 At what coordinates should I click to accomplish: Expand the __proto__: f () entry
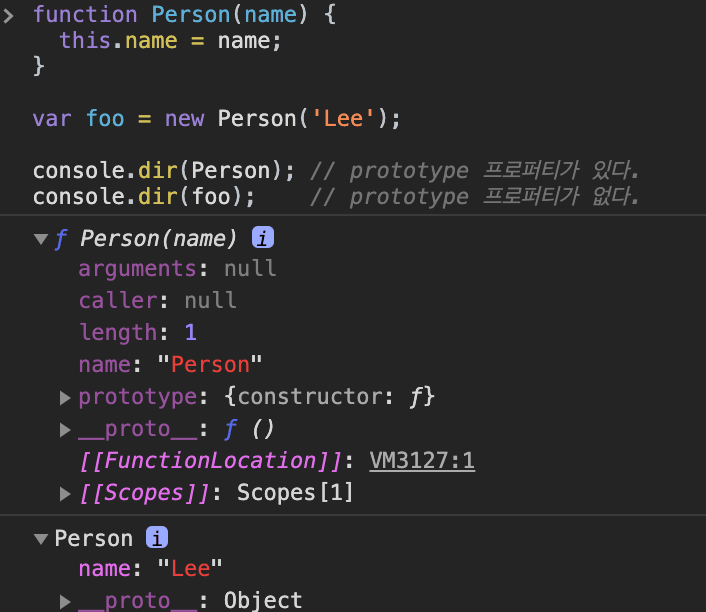pos(65,429)
